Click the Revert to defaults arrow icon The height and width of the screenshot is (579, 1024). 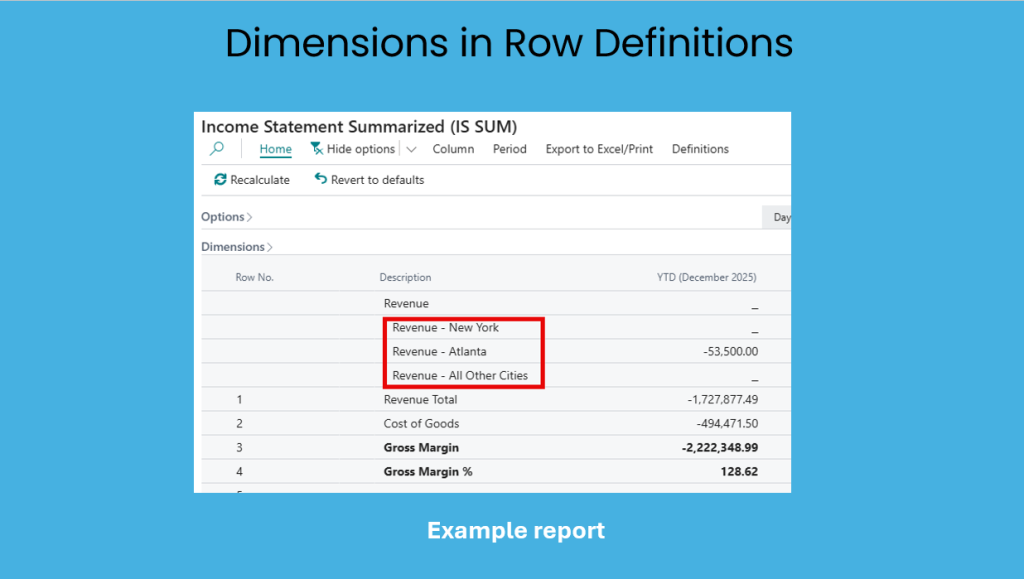(320, 180)
